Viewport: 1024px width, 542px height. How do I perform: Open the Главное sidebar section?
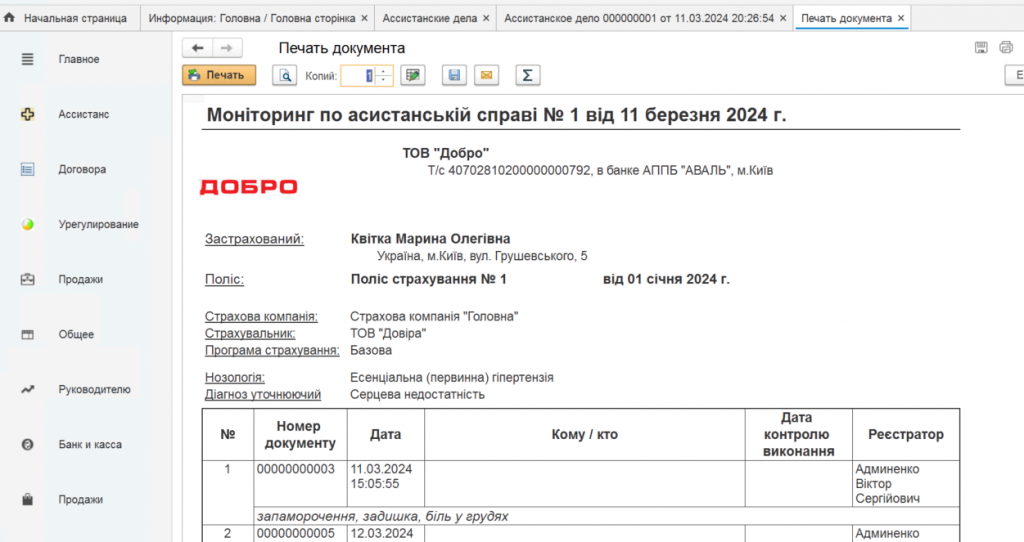78,59
